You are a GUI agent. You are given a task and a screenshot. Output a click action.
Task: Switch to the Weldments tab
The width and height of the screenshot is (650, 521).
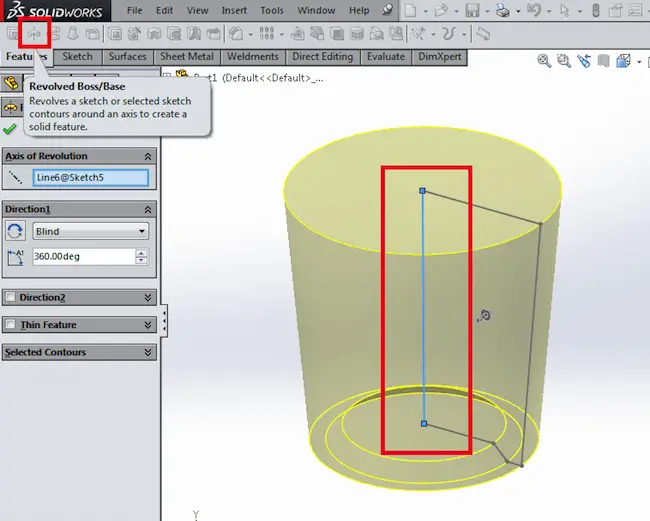point(253,57)
